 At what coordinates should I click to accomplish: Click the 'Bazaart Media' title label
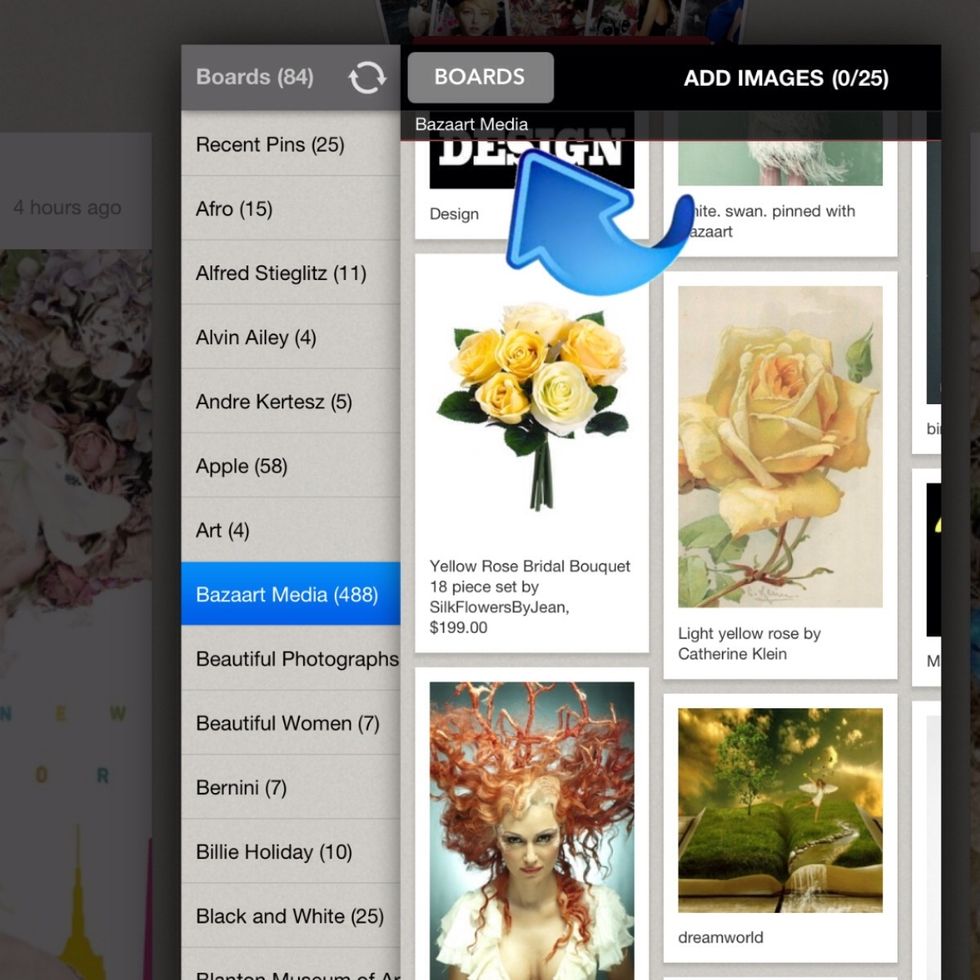(471, 124)
